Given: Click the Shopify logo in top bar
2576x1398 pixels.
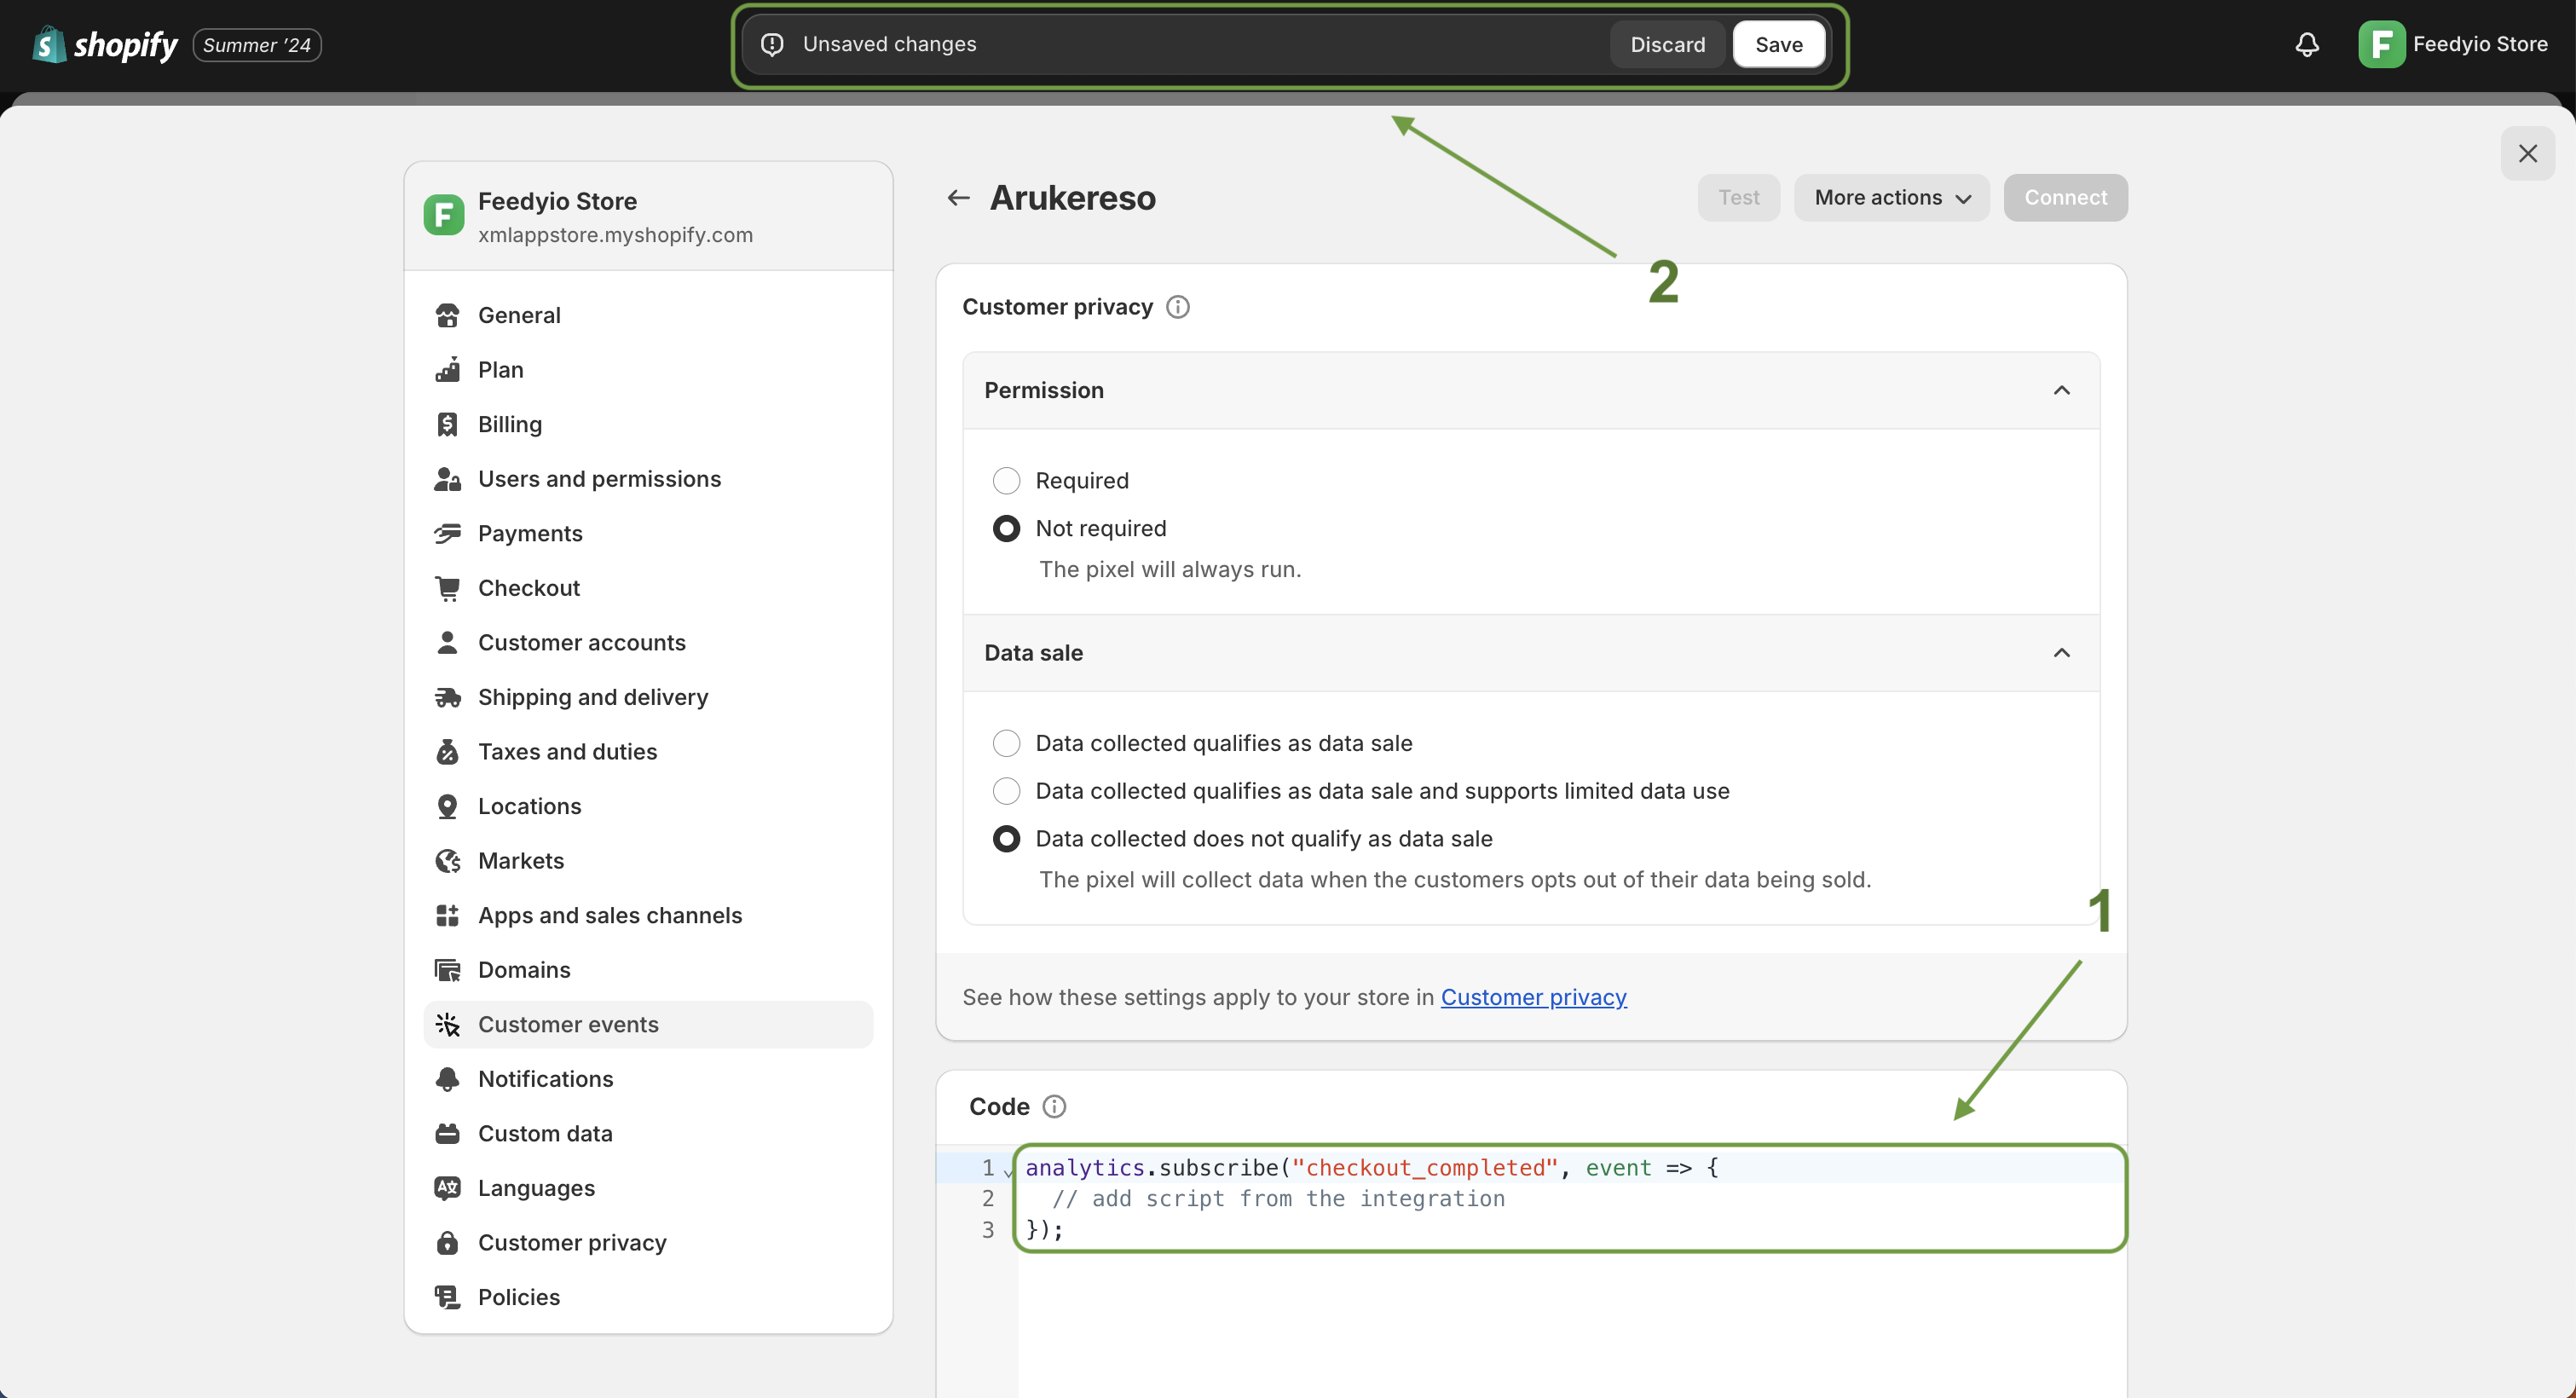Looking at the screenshot, I should point(105,44).
